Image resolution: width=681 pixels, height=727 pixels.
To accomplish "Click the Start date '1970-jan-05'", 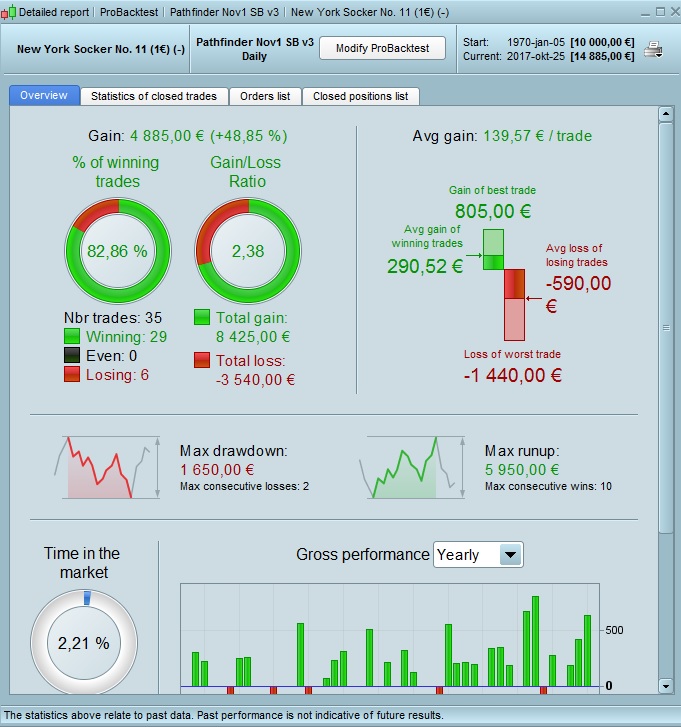I will point(536,42).
